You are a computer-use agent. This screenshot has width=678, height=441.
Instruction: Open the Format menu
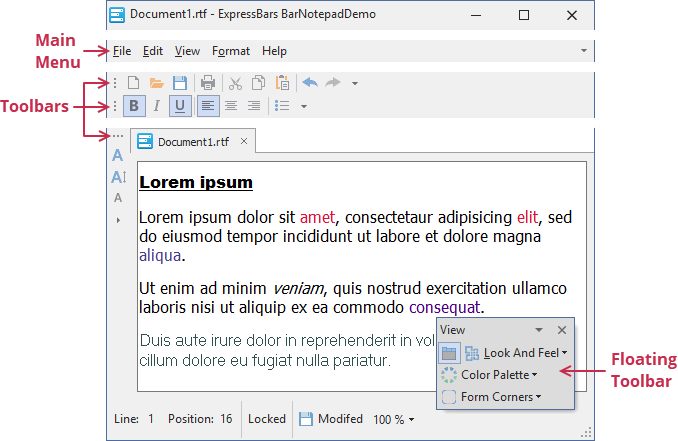pos(231,51)
